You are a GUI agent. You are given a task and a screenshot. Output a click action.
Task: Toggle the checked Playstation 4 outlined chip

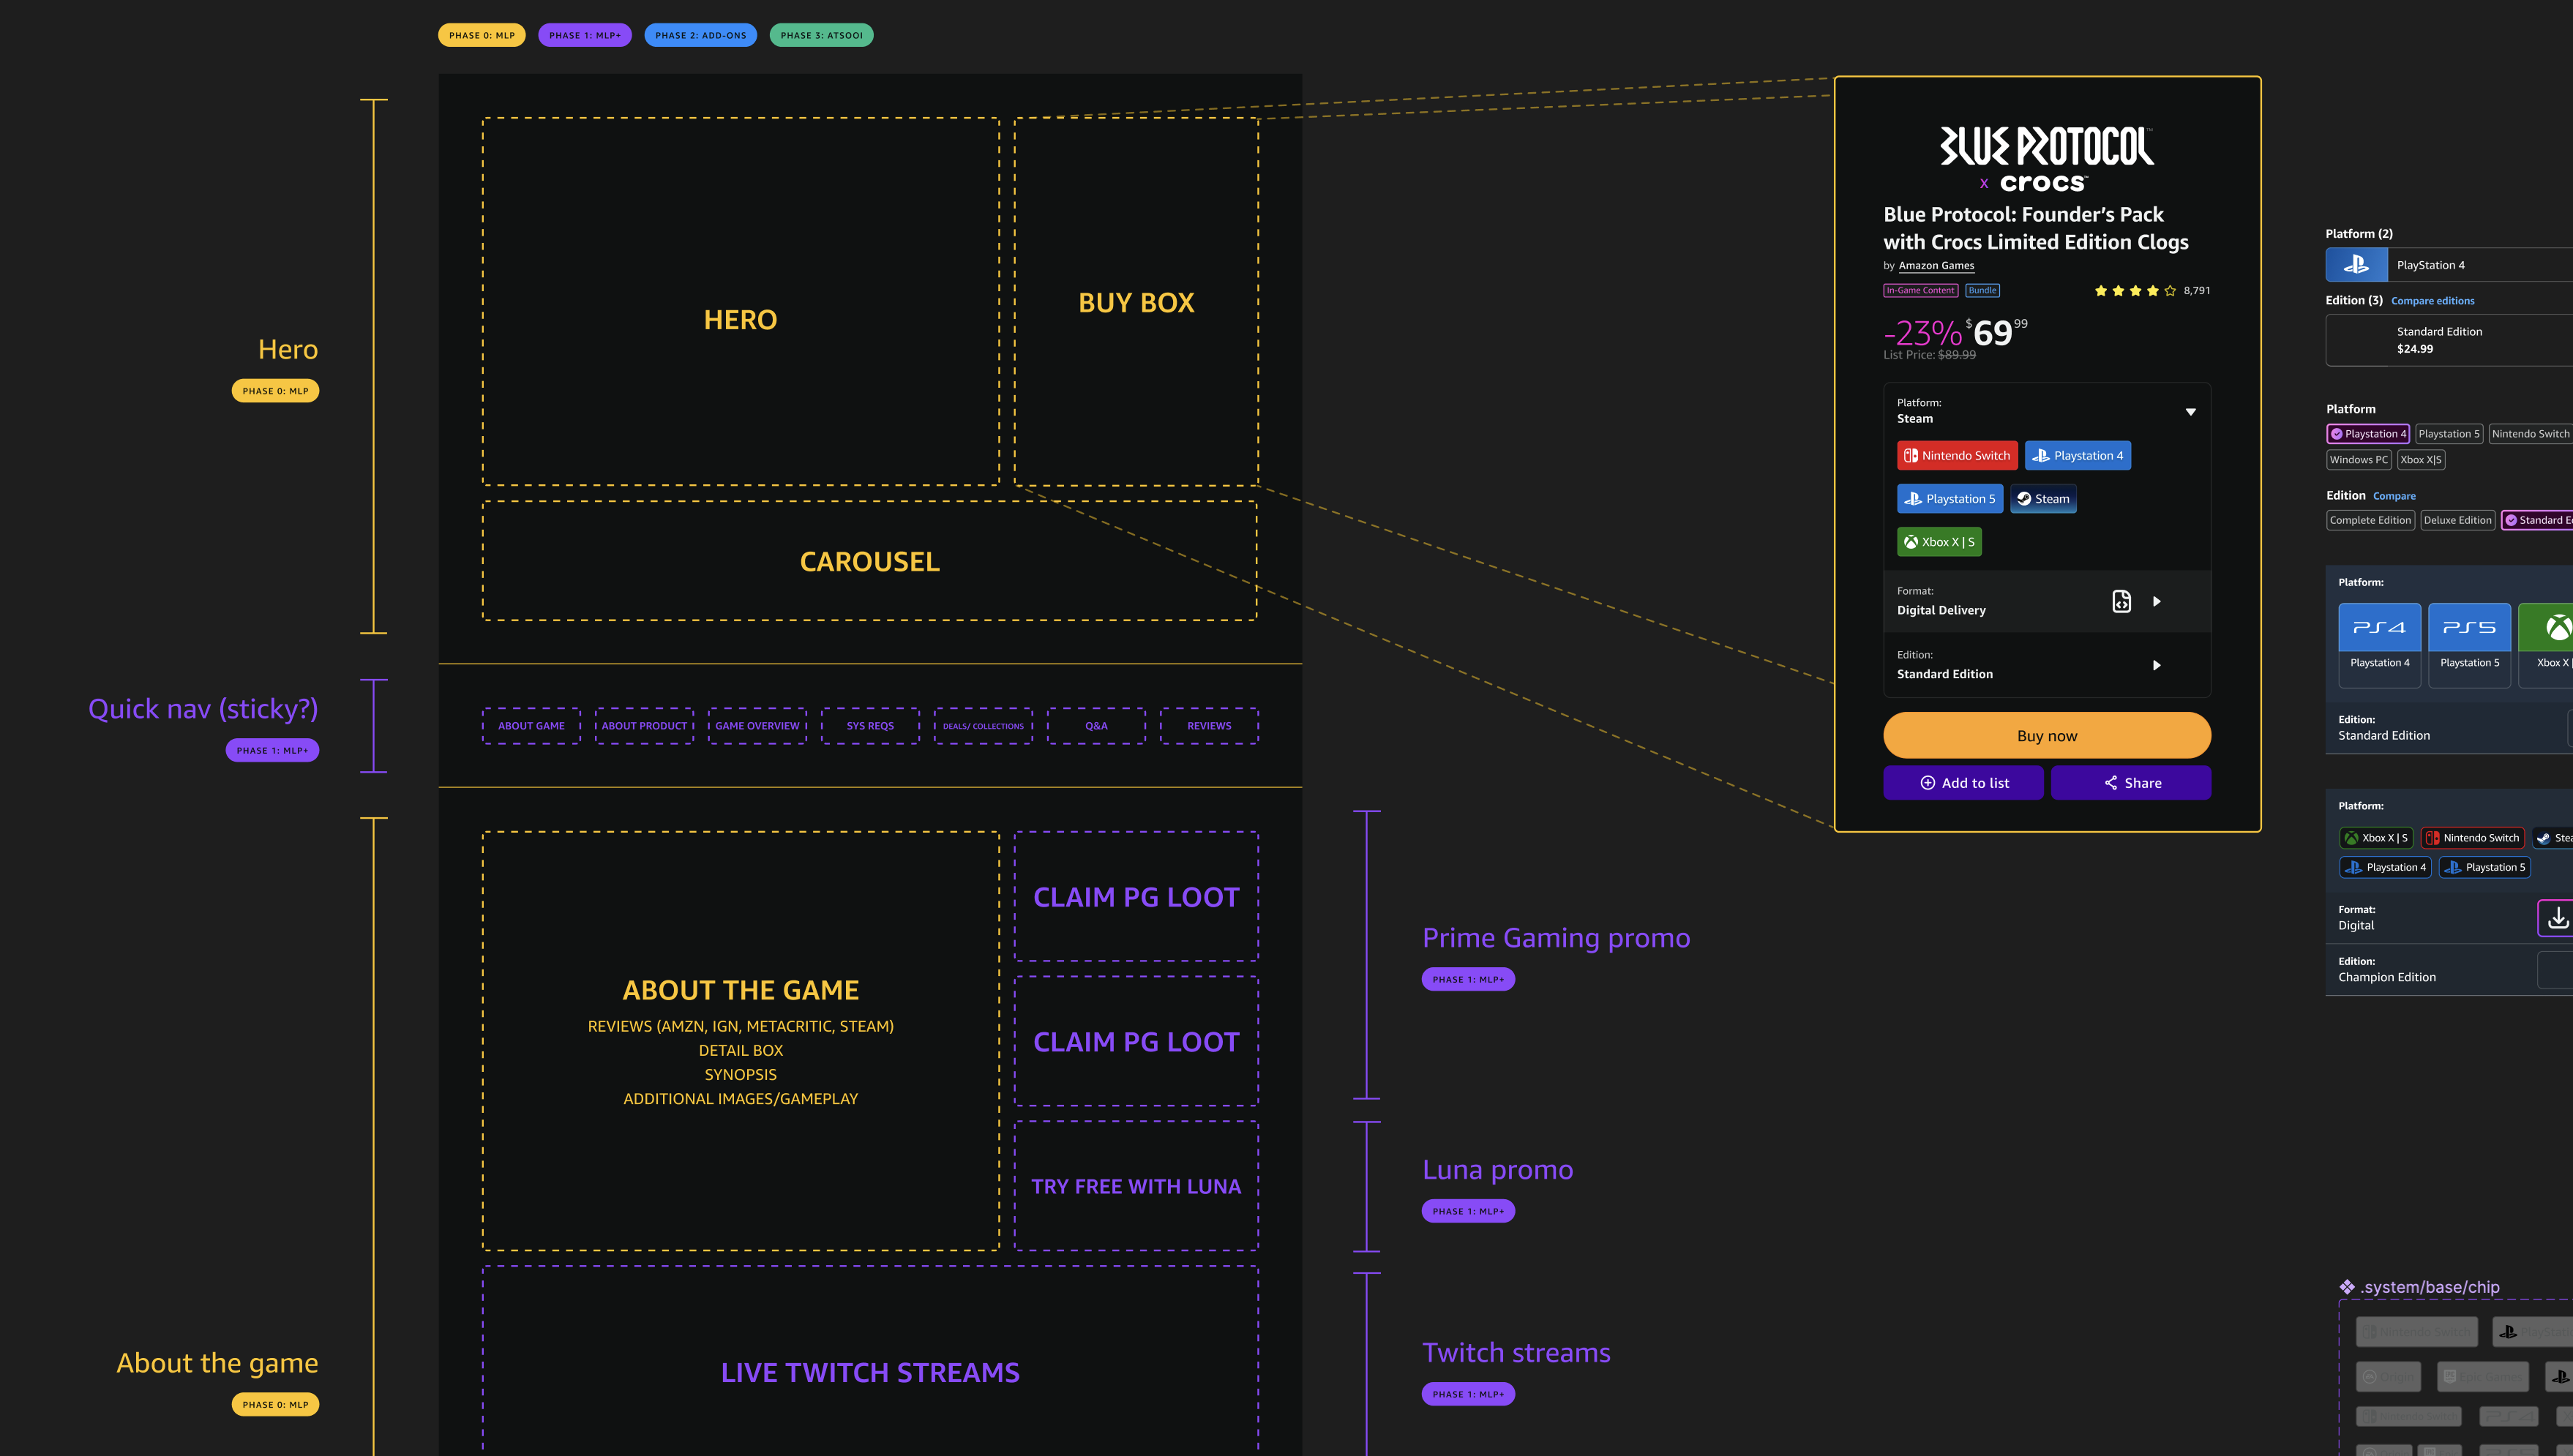tap(2367, 434)
